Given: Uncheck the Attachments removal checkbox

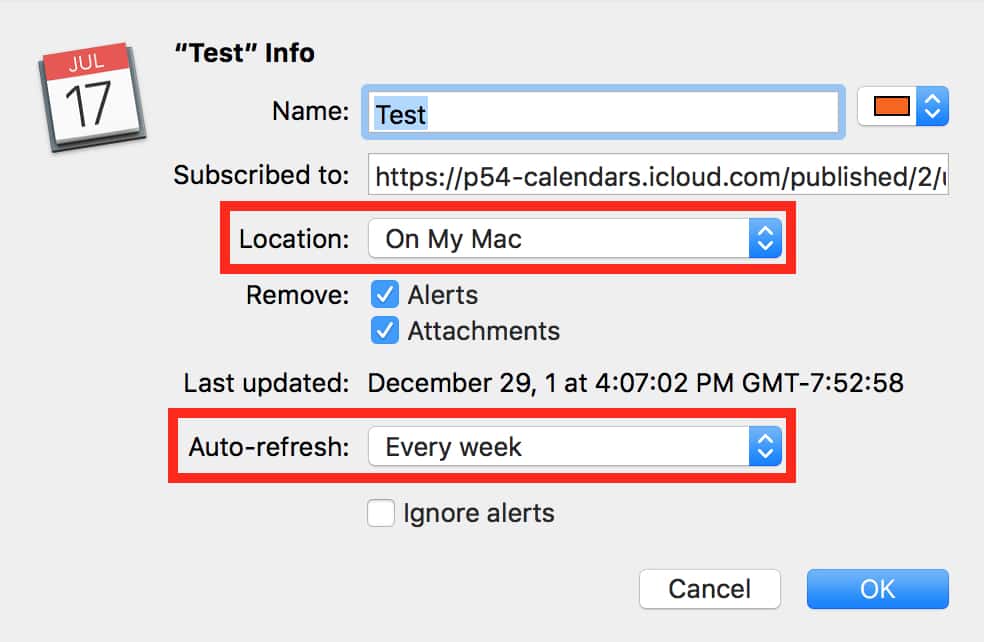Looking at the screenshot, I should [384, 331].
